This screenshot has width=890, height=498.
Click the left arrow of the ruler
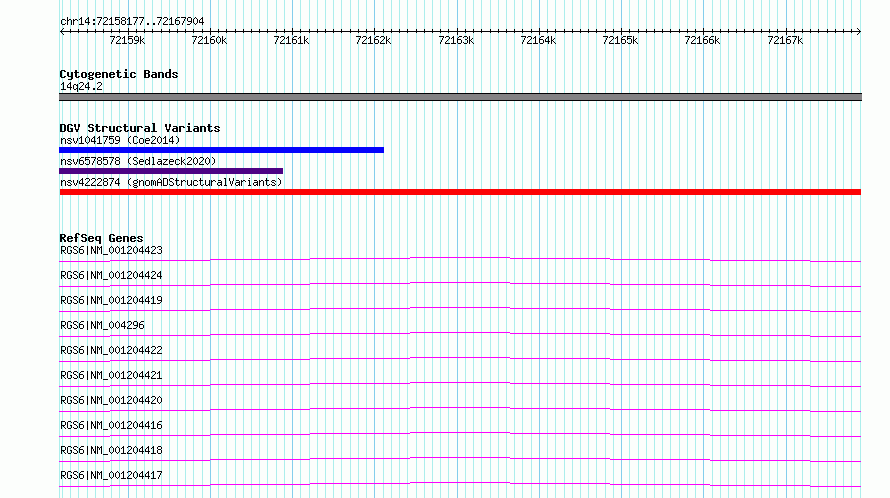point(62,31)
